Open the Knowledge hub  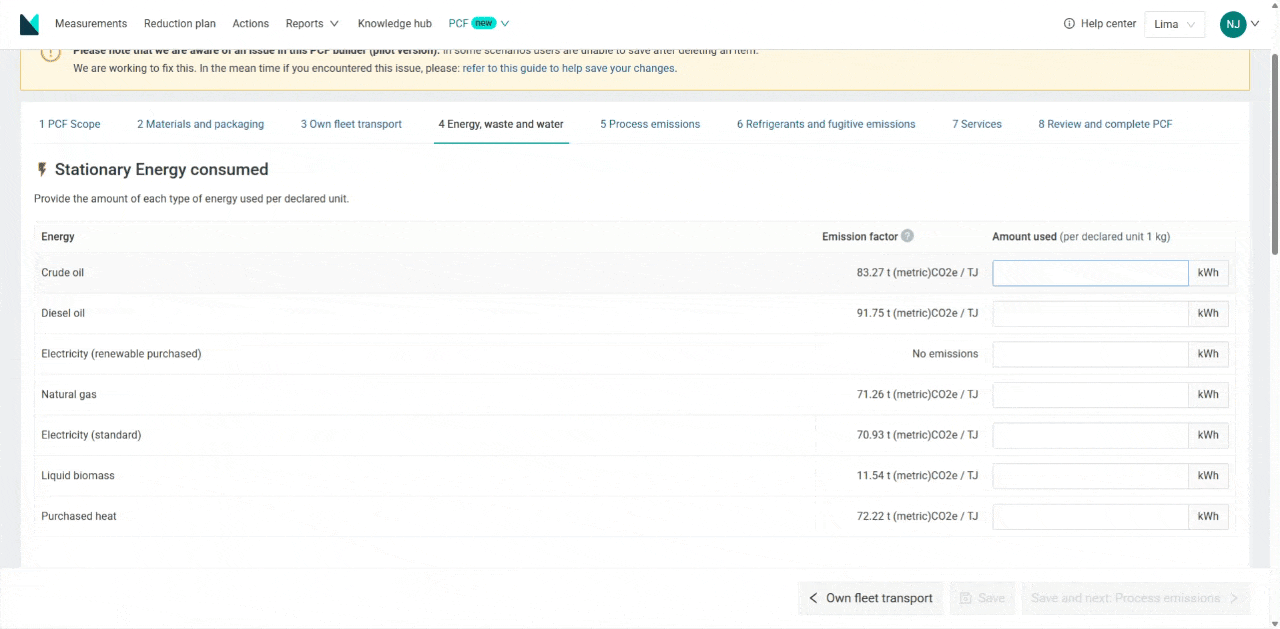tap(395, 24)
